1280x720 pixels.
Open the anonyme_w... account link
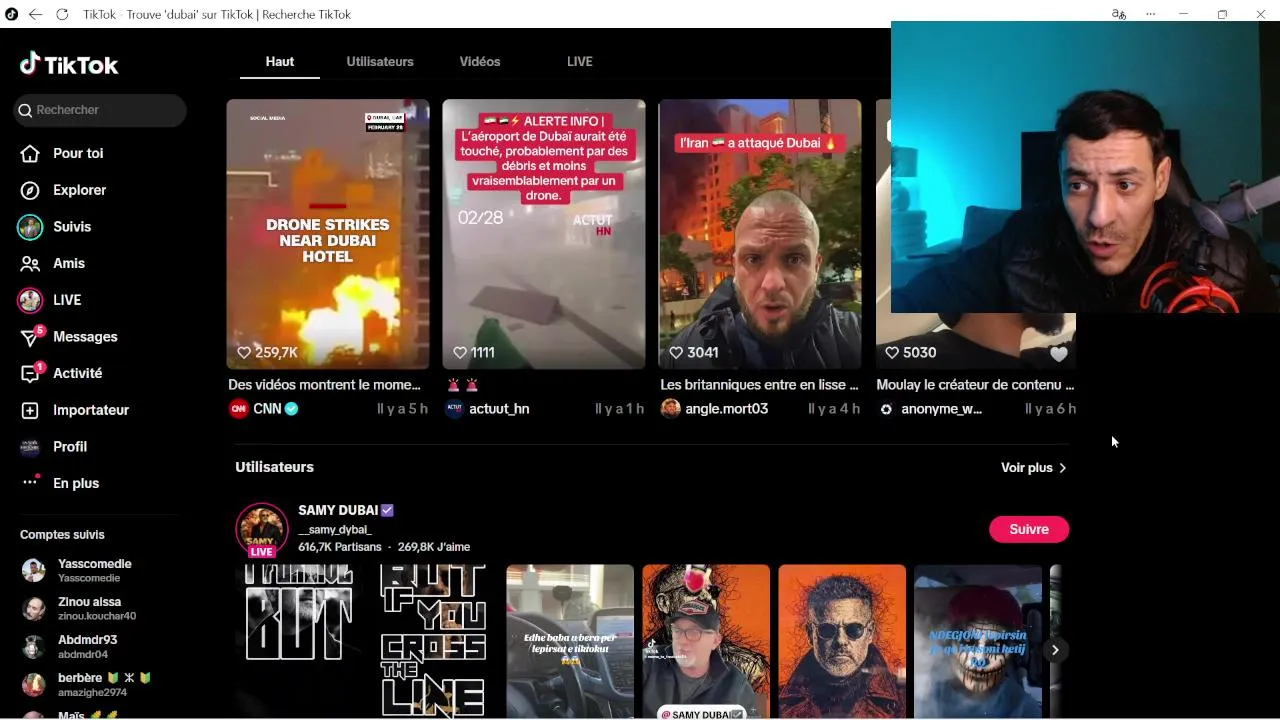(941, 408)
